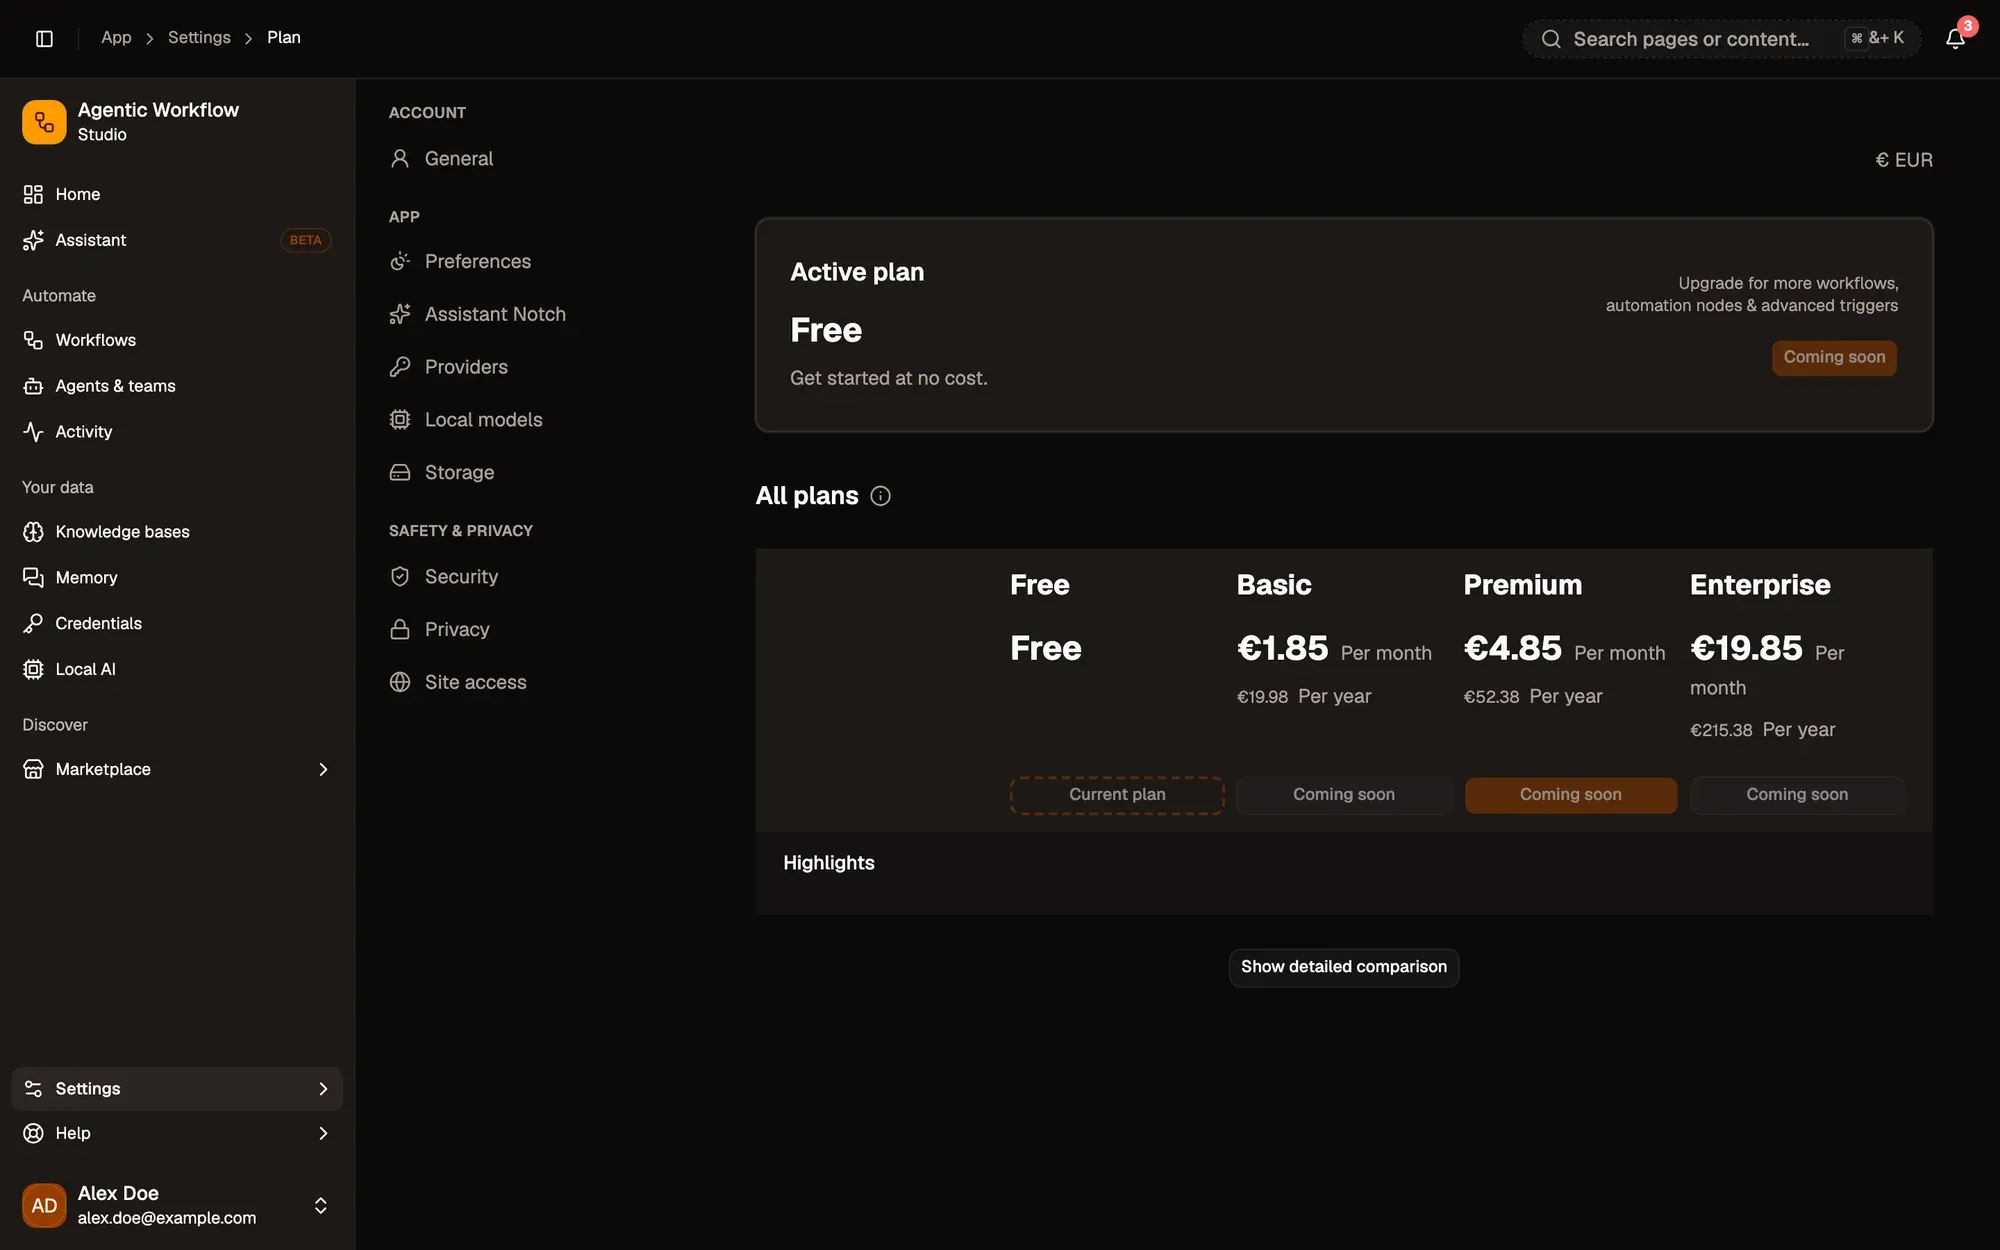The image size is (2000, 1250).
Task: Click the Assistant sparkle icon in sidebar
Action: tap(33, 240)
